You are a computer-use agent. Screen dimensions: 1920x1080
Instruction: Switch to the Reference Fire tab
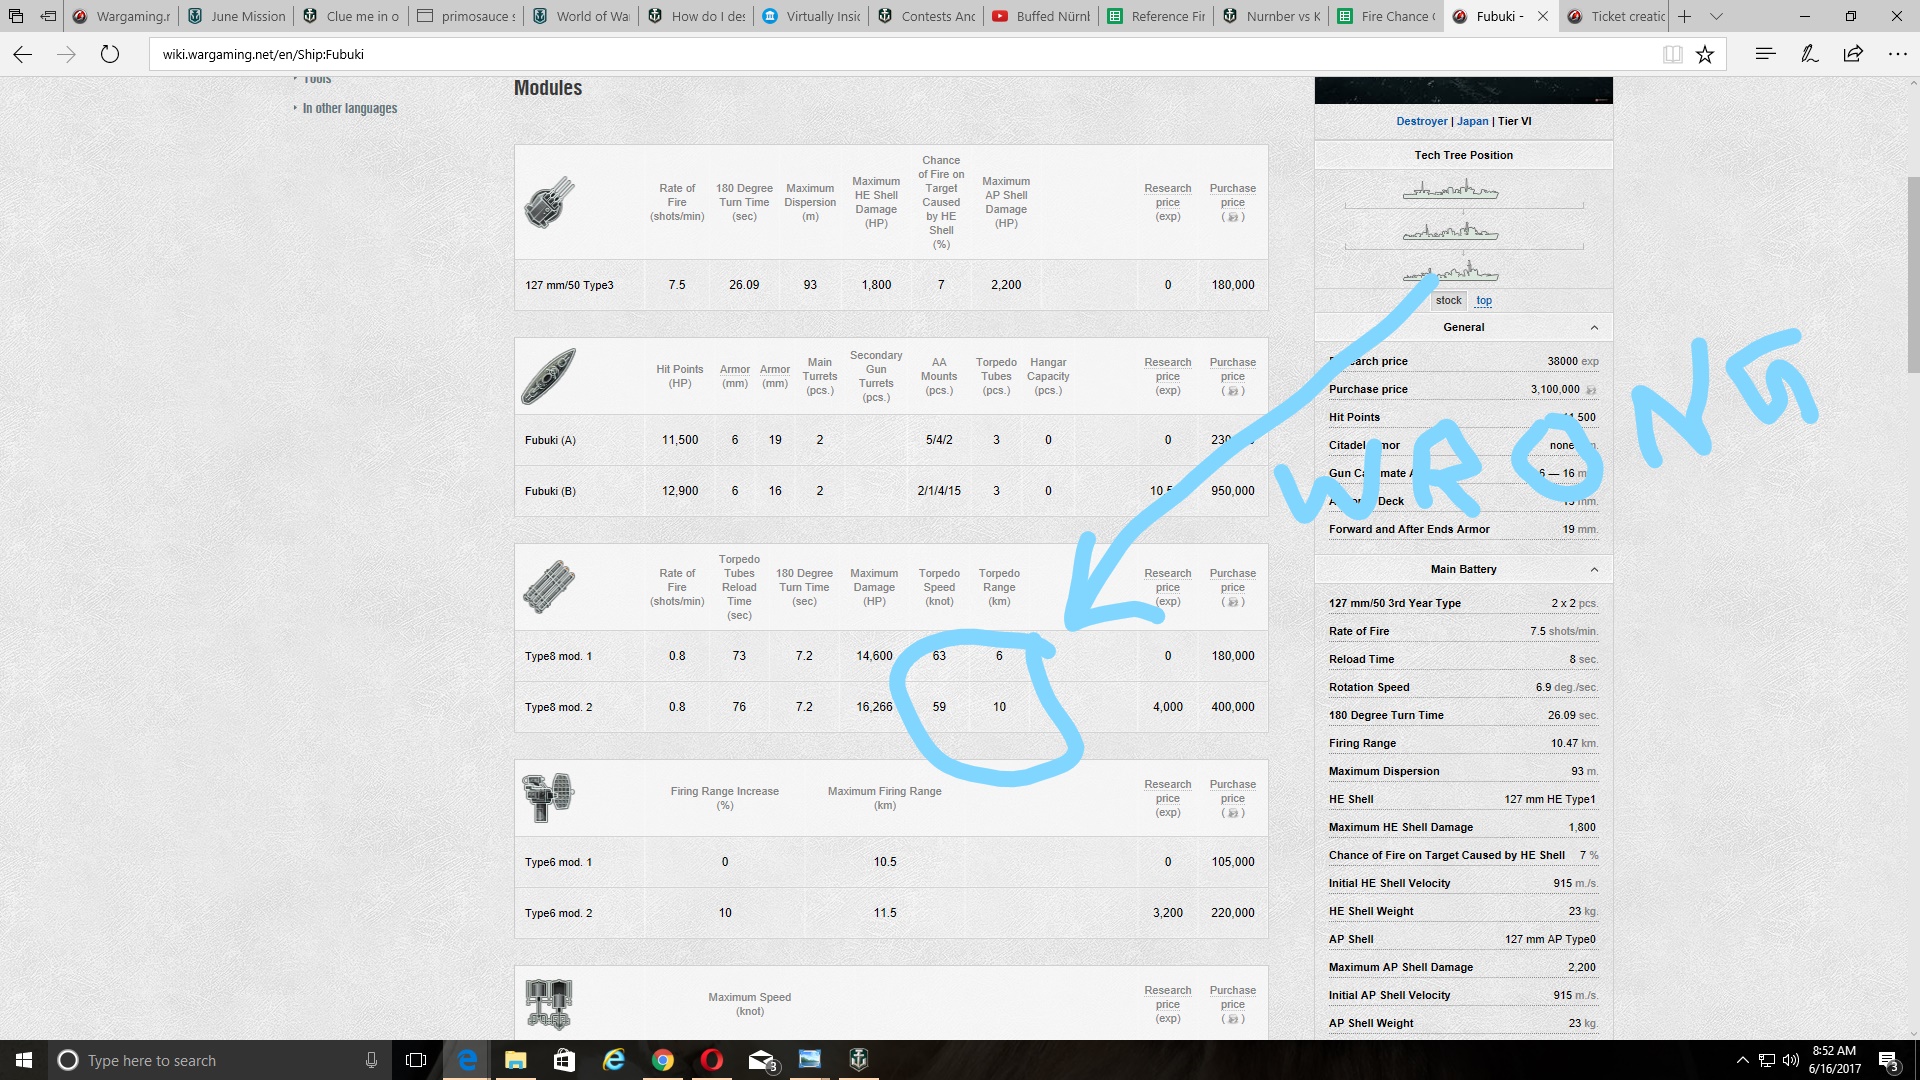pos(1158,16)
